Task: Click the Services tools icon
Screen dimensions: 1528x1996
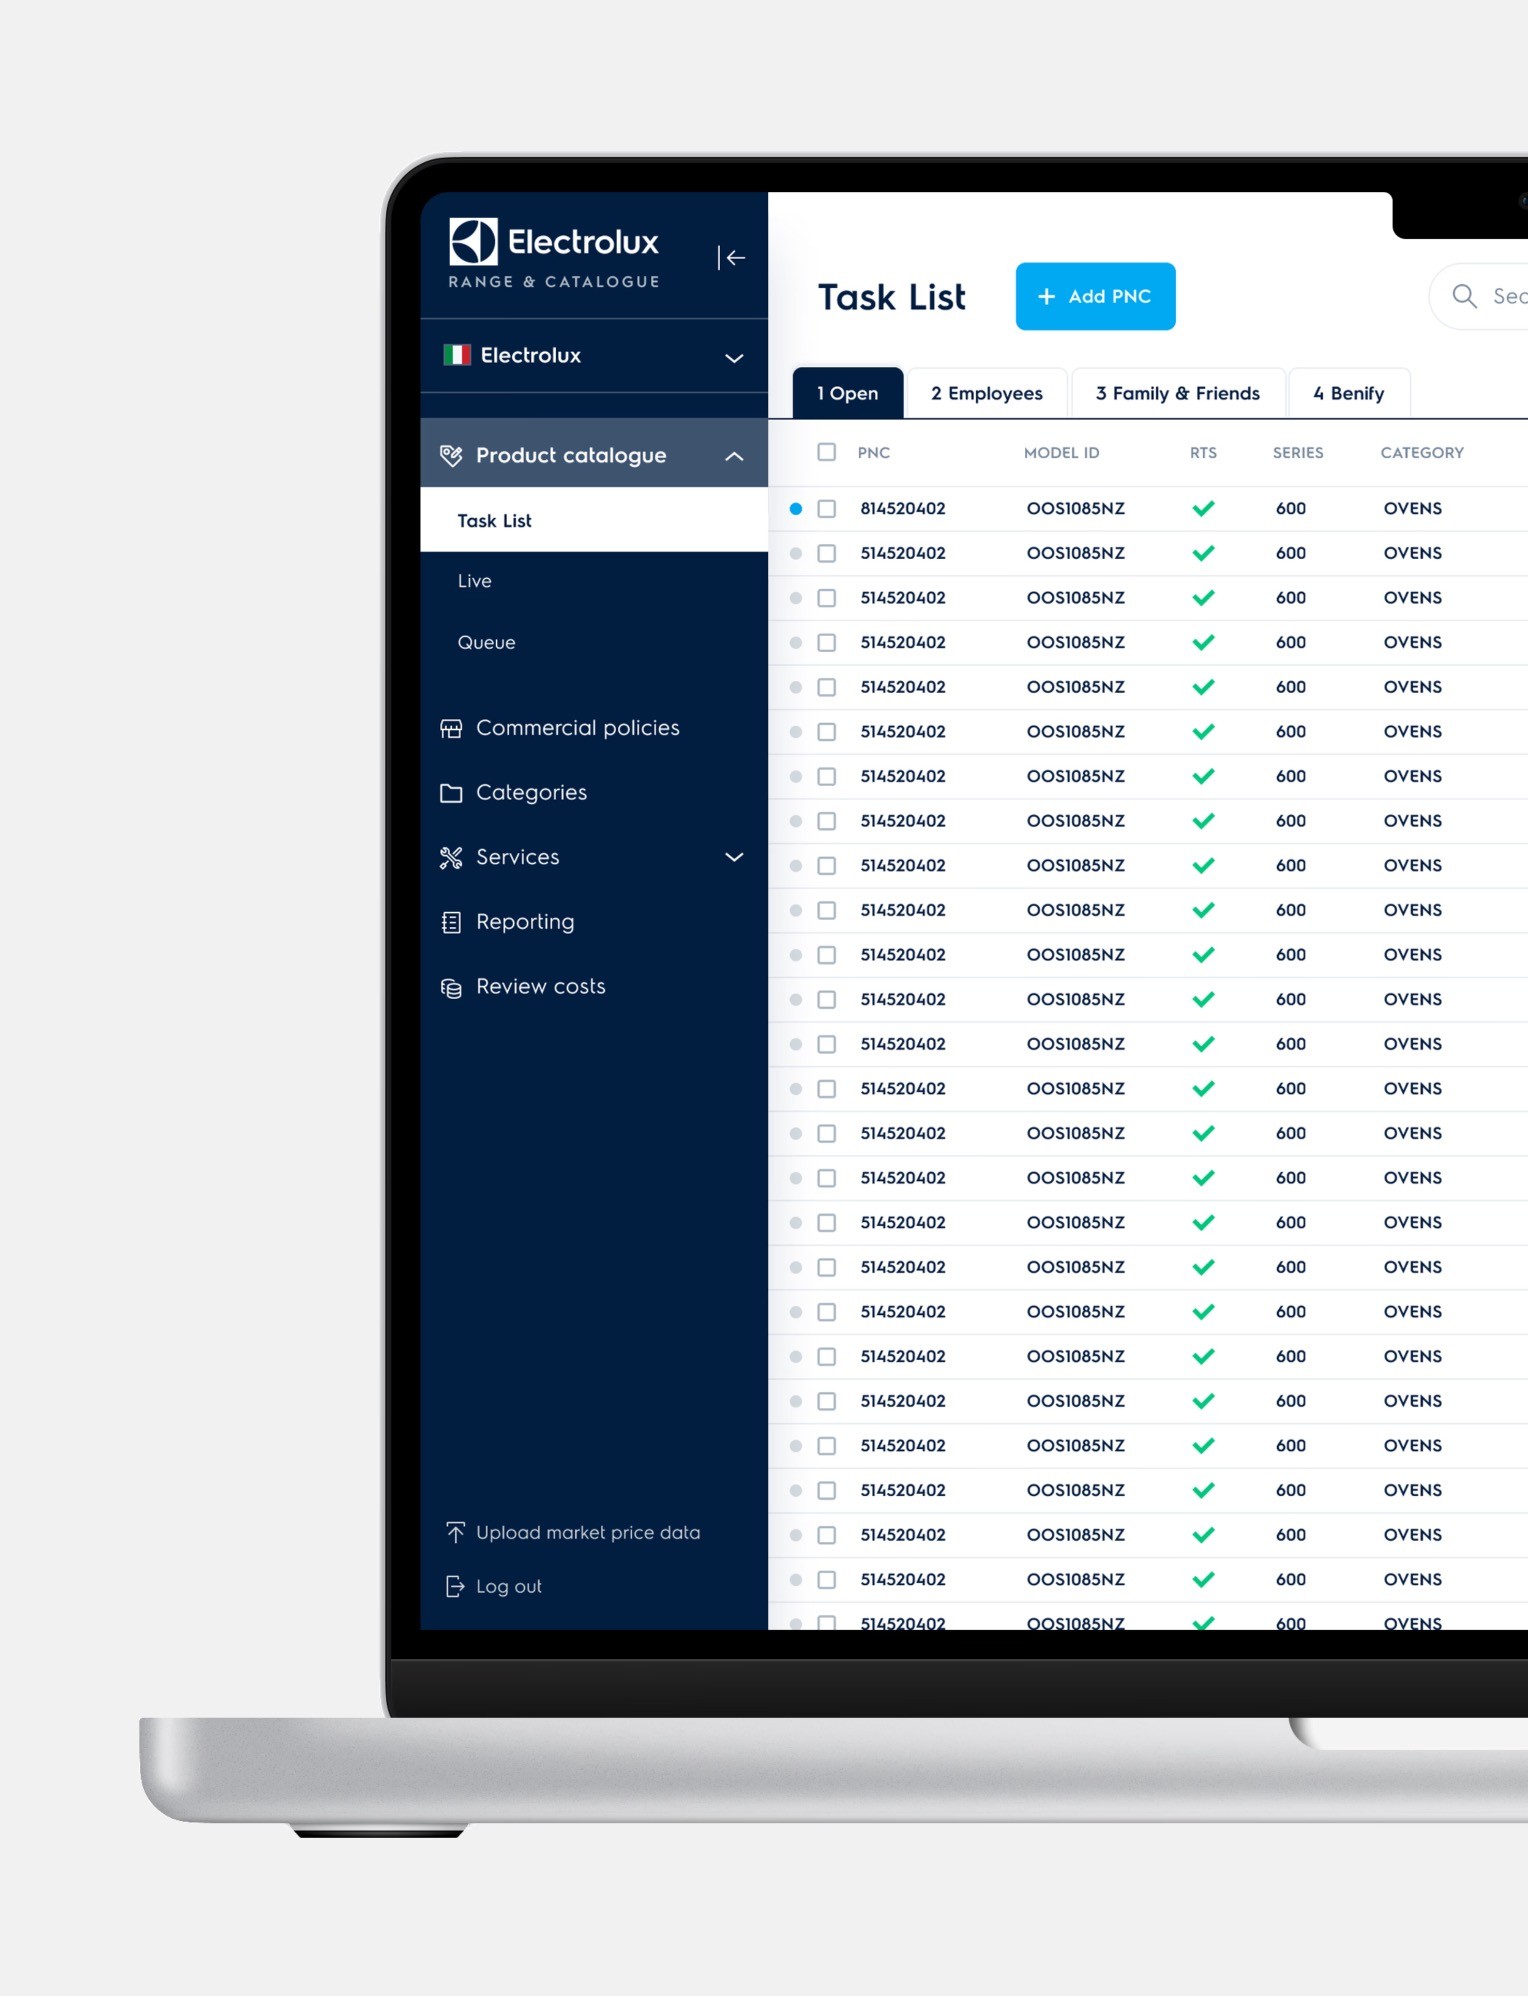Action: click(451, 858)
